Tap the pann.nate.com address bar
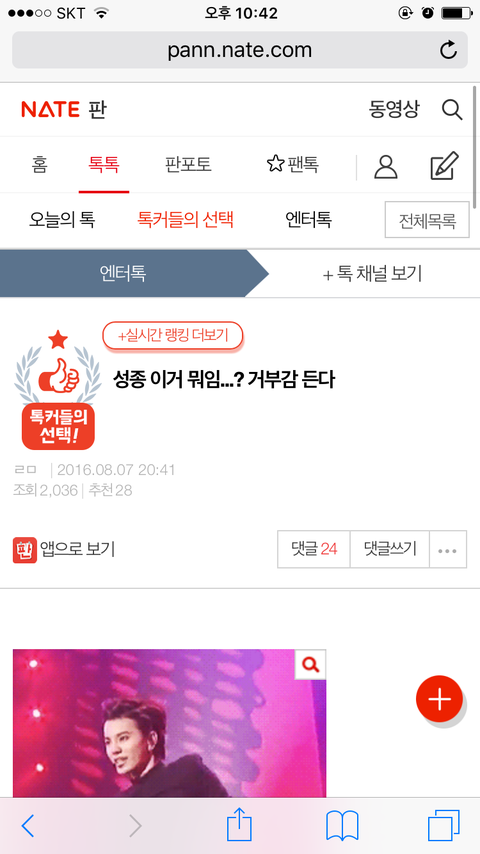Image resolution: width=480 pixels, height=854 pixels. point(240,50)
